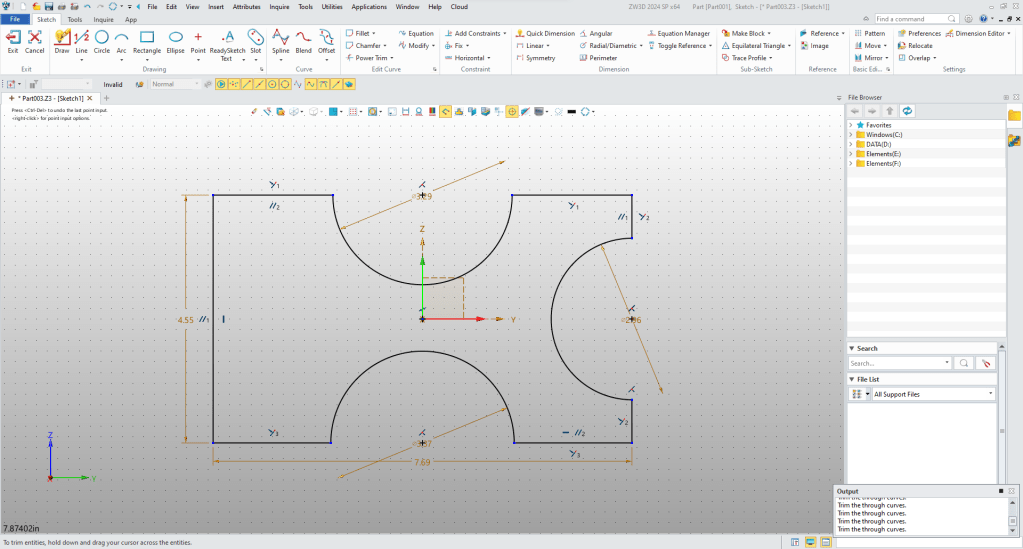Viewport: 1023px width, 549px height.
Task: Toggle the last highlighted snap filter button
Action: [x=351, y=84]
